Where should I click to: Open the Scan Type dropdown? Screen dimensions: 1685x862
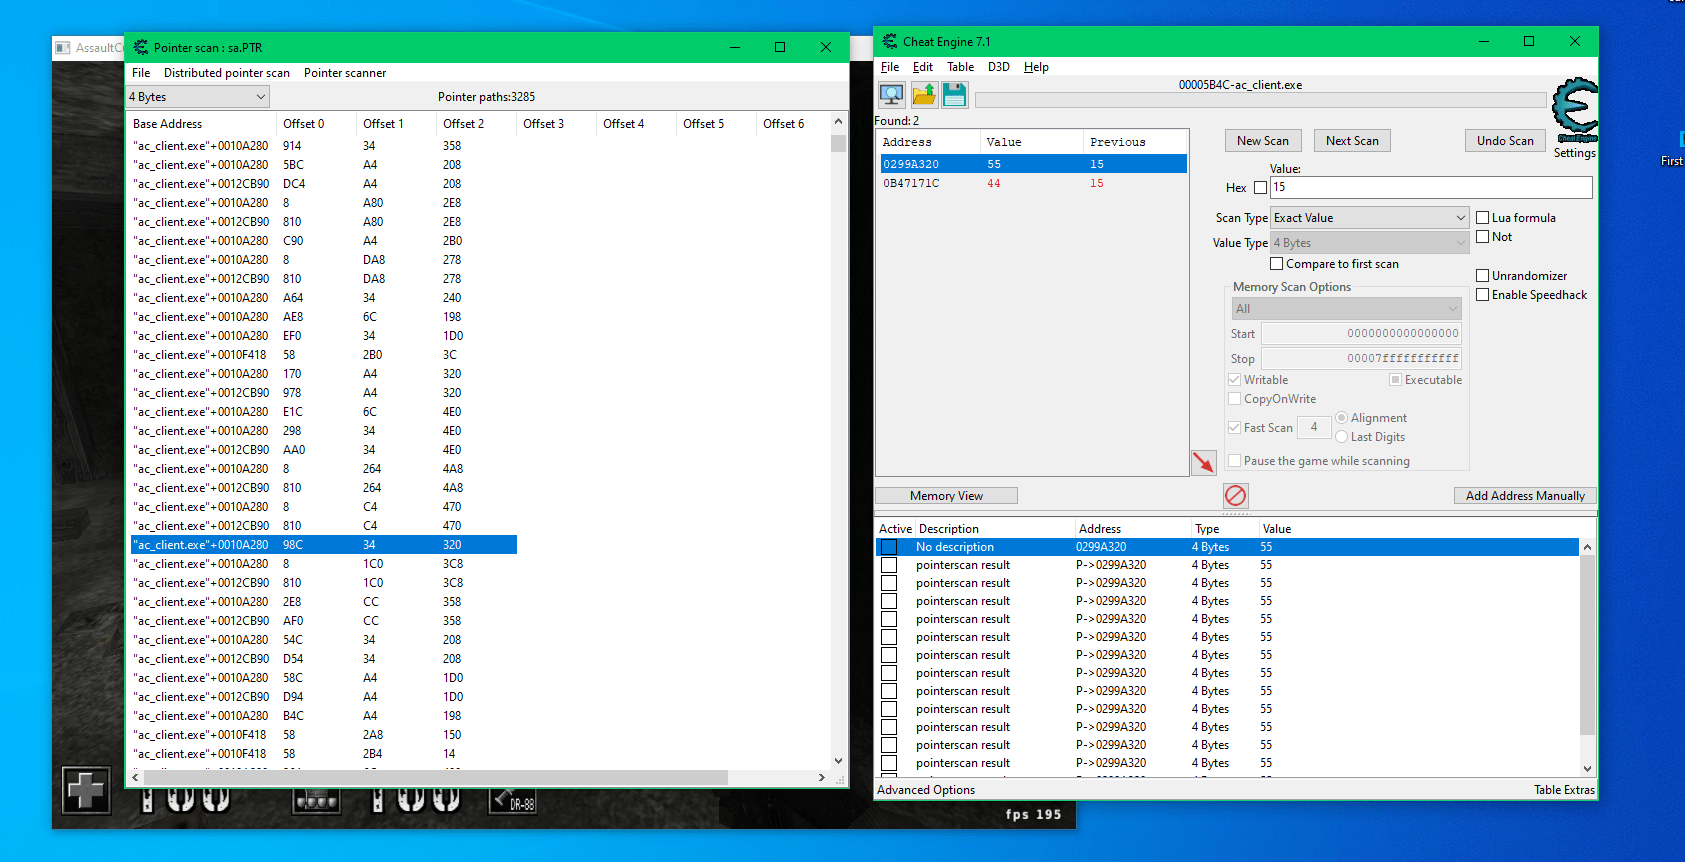click(1369, 217)
